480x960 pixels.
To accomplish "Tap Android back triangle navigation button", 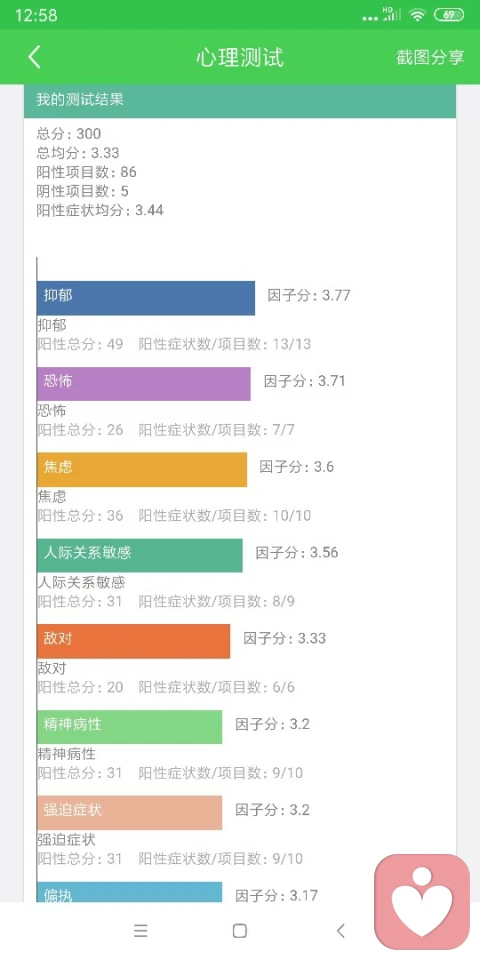I will (341, 931).
